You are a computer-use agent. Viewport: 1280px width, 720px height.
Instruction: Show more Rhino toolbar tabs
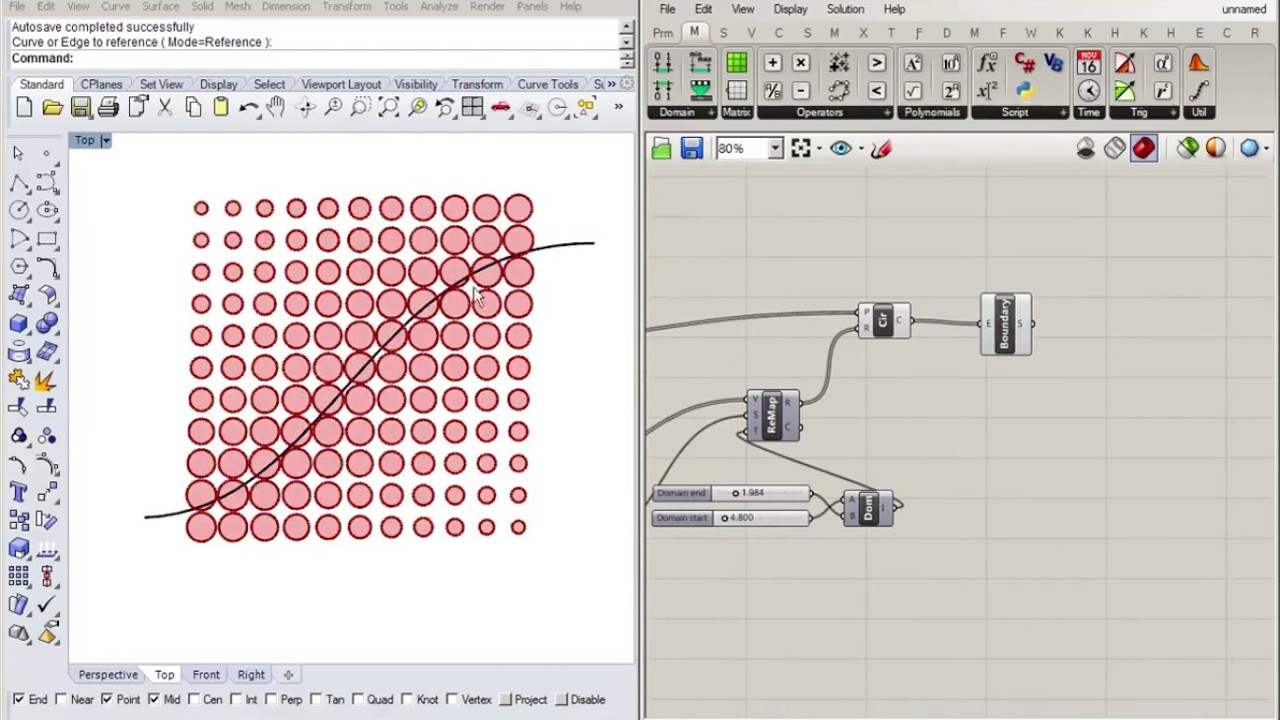pyautogui.click(x=612, y=84)
